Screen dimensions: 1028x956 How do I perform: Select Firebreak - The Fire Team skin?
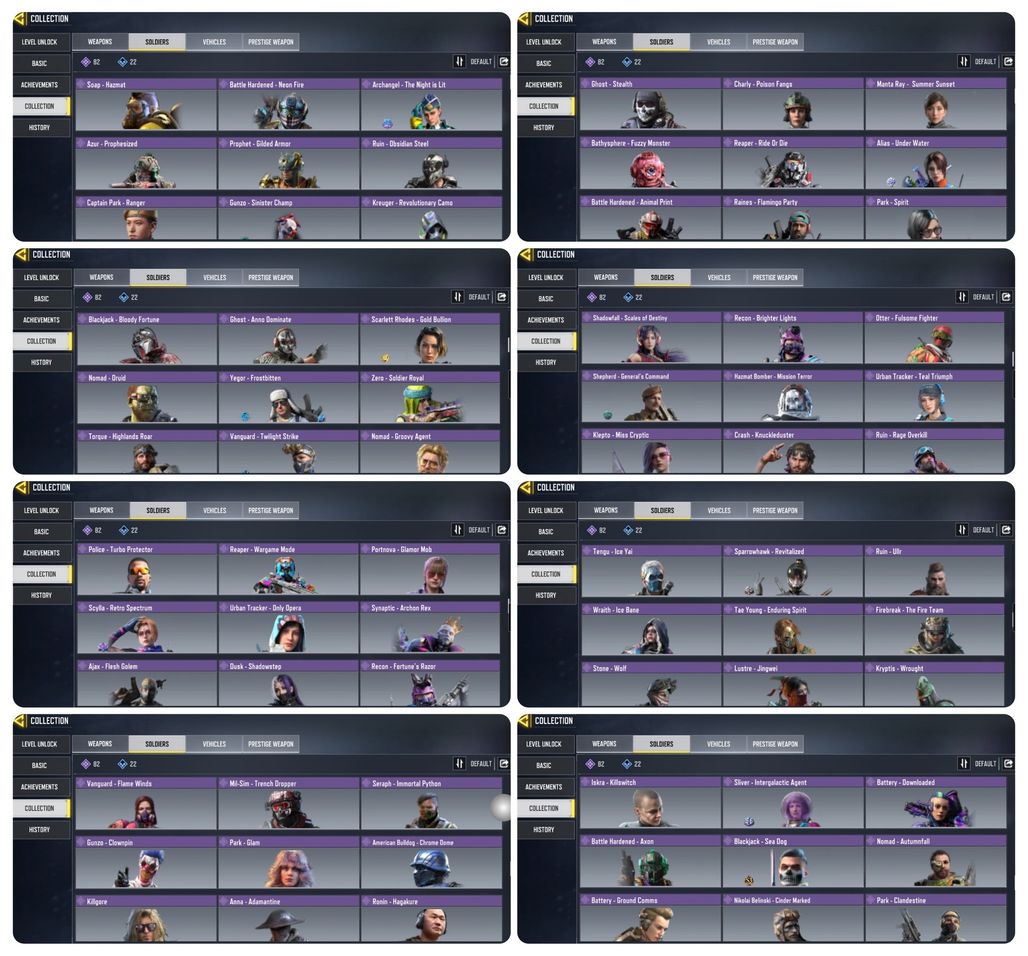click(x=934, y=629)
